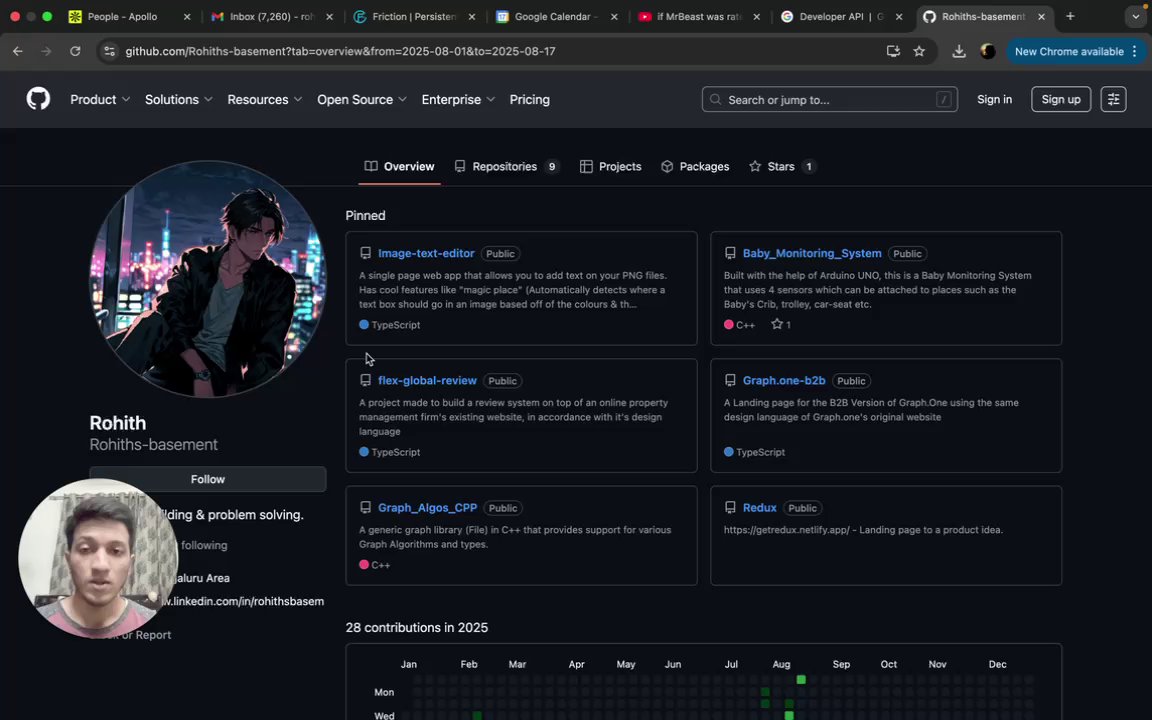
Task: Click the browser address bar URL
Action: (340, 51)
